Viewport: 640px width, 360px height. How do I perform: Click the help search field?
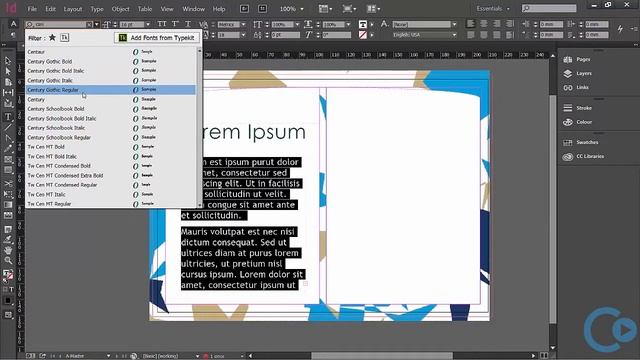[x=549, y=8]
